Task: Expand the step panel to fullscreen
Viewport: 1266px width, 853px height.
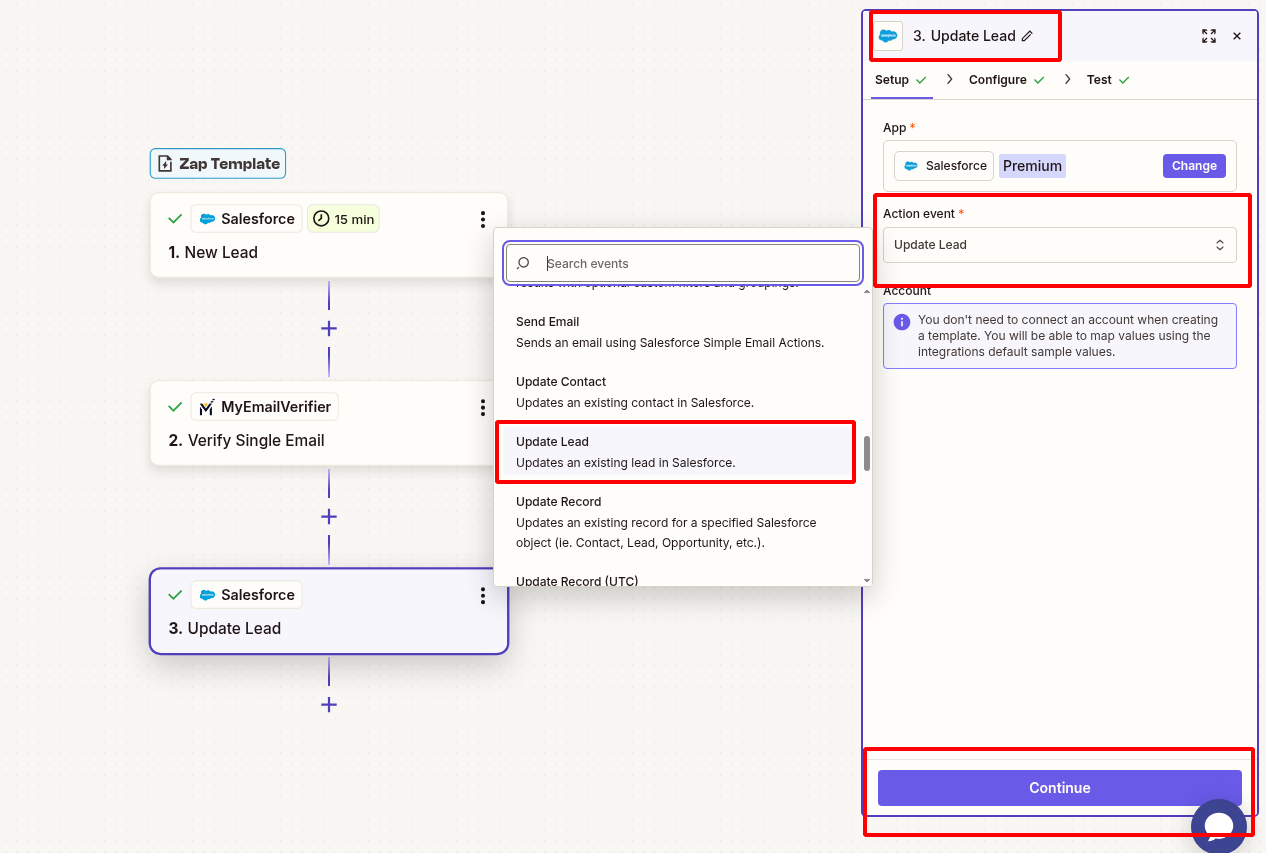Action: [x=1209, y=35]
